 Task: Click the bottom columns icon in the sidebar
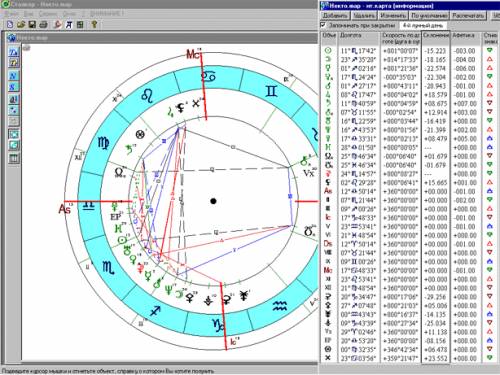point(14,158)
